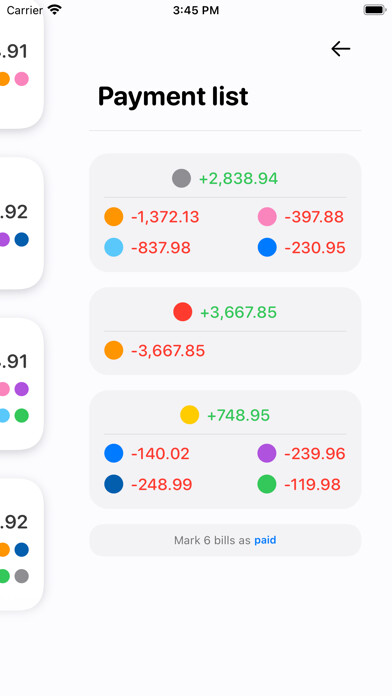Select orange dot beside -1,372.13
The height and width of the screenshot is (696, 392).
tap(114, 217)
